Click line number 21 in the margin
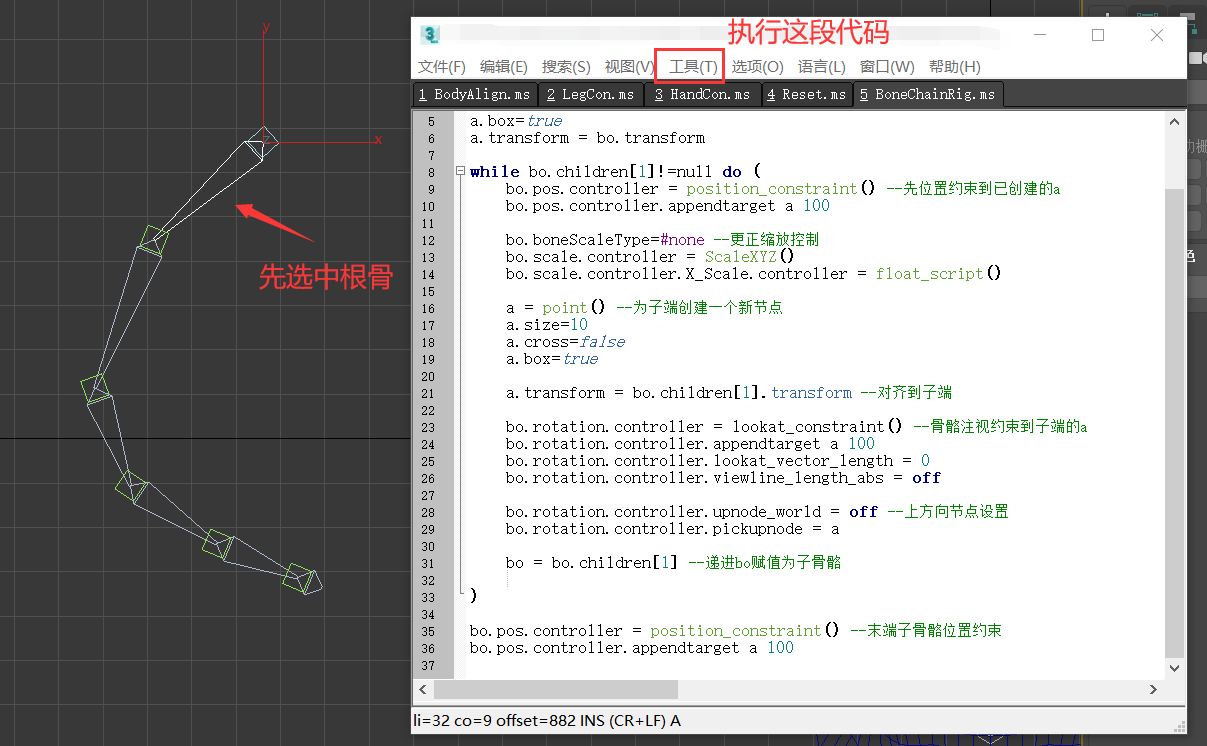1207x746 pixels. point(428,393)
